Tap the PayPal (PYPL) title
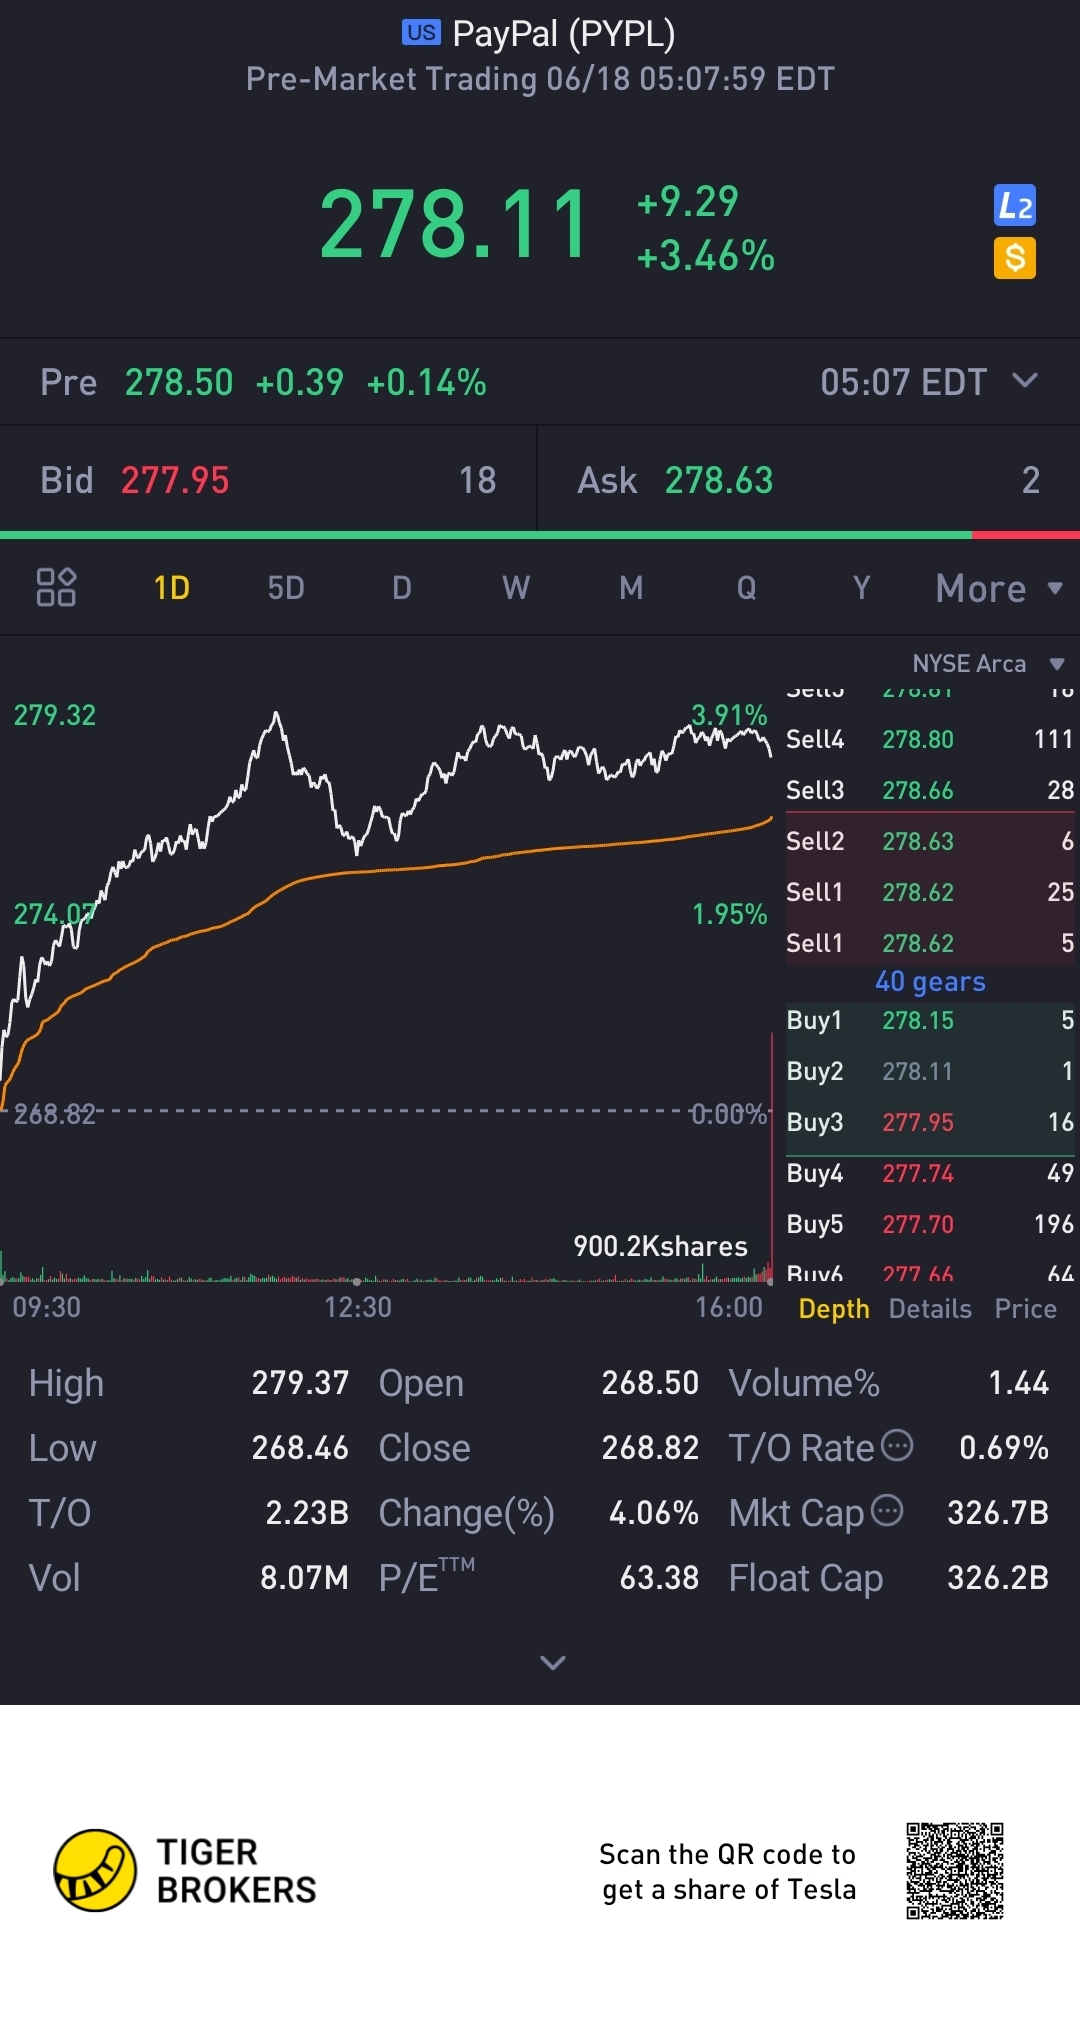This screenshot has width=1080, height=2037. [564, 34]
